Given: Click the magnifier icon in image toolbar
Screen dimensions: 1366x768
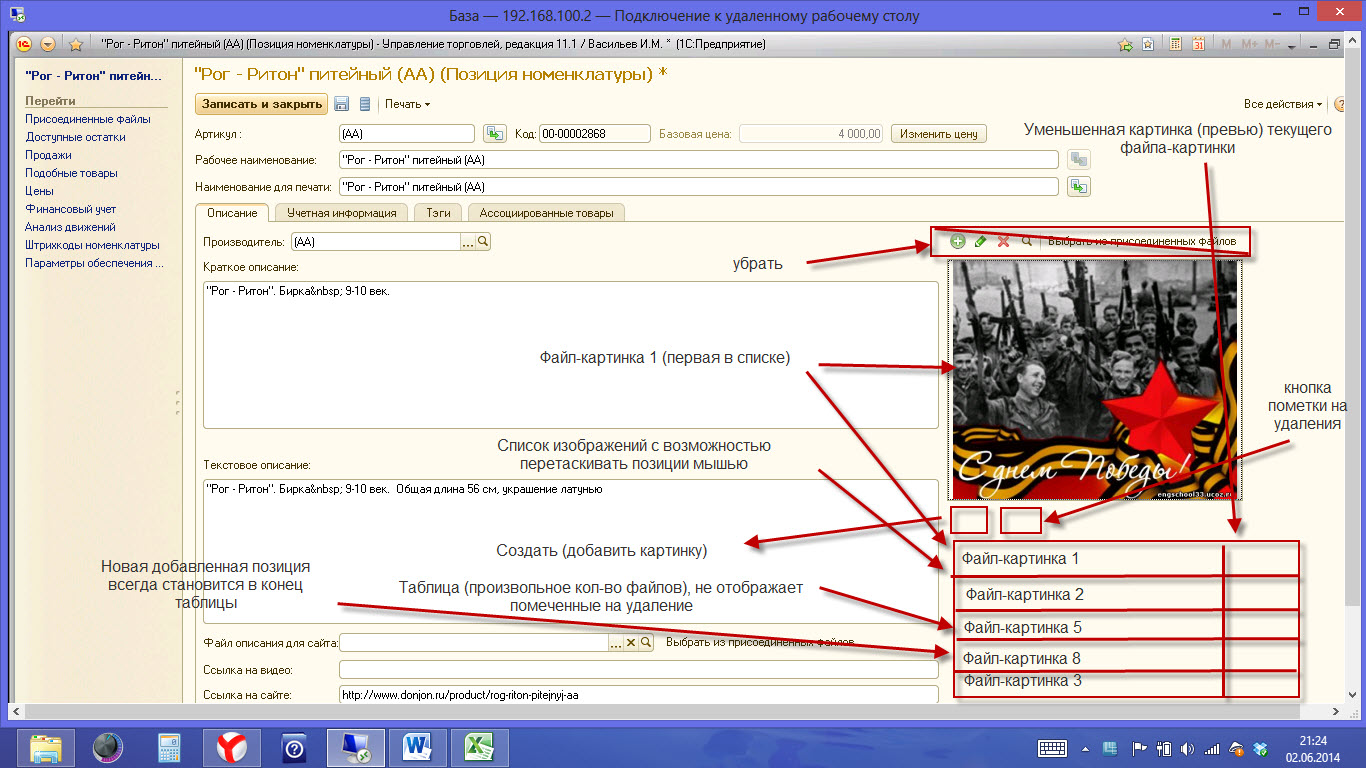Looking at the screenshot, I should 1026,241.
